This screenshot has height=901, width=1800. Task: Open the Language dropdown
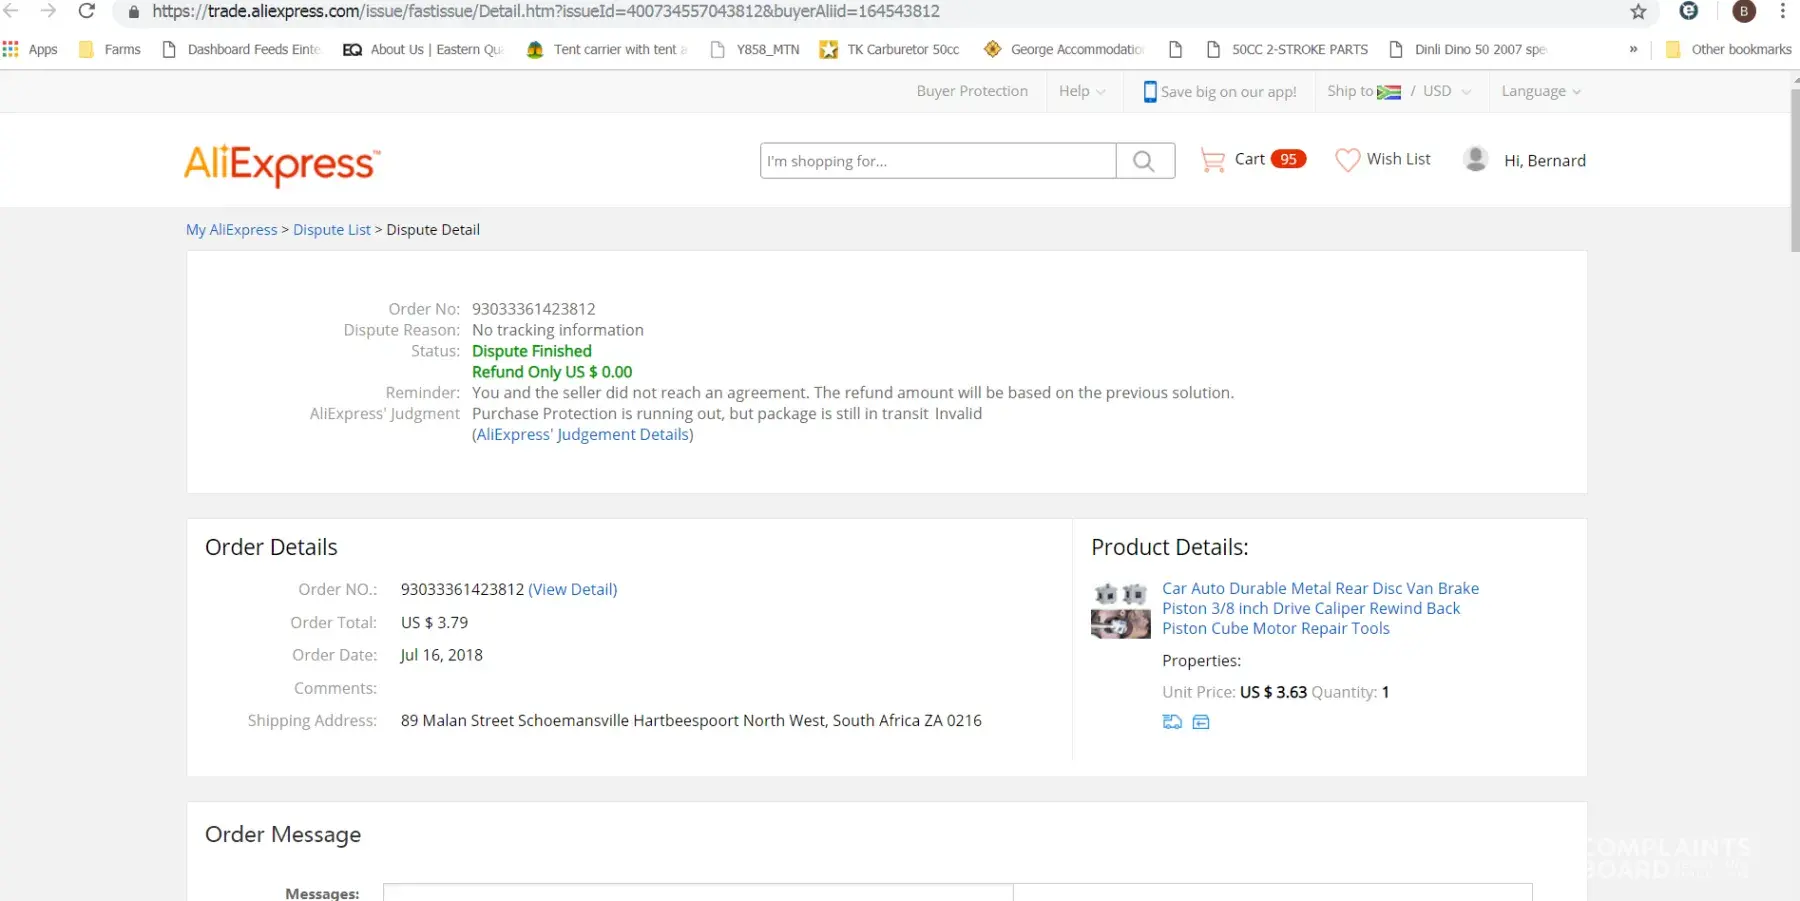(1540, 91)
